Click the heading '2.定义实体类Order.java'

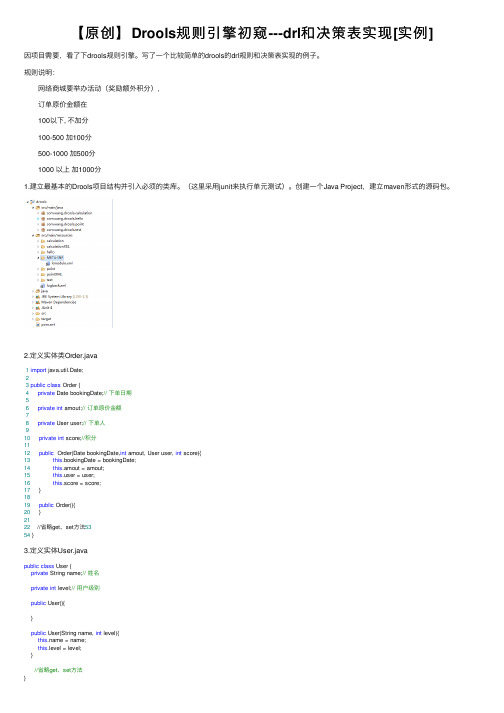pyautogui.click(x=60, y=355)
